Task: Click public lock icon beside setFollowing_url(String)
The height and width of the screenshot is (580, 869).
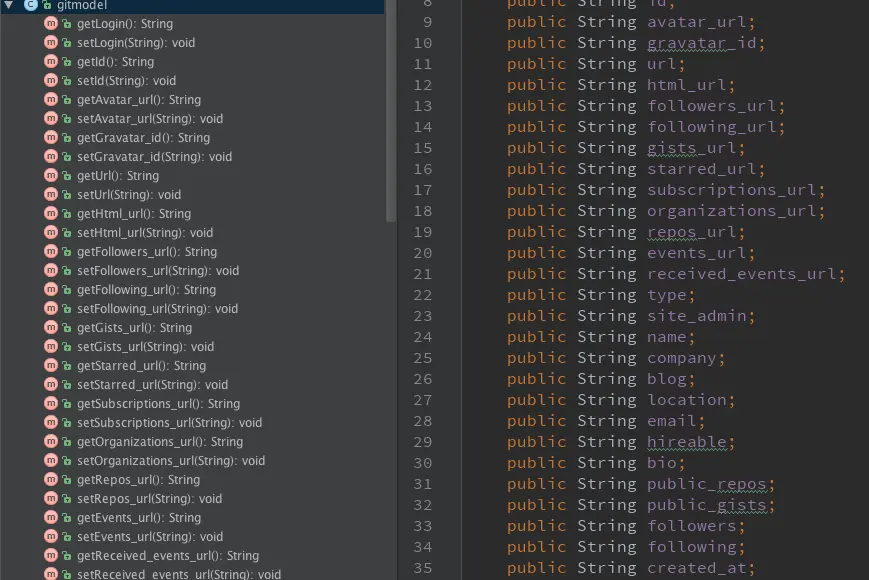Action: click(x=67, y=309)
